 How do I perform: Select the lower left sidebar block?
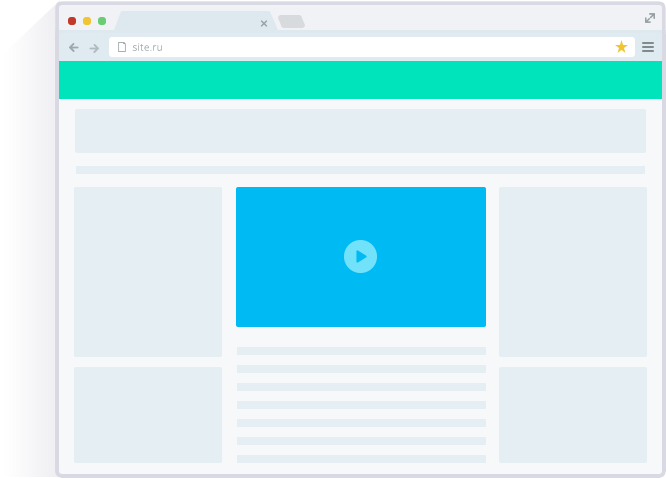pos(148,414)
